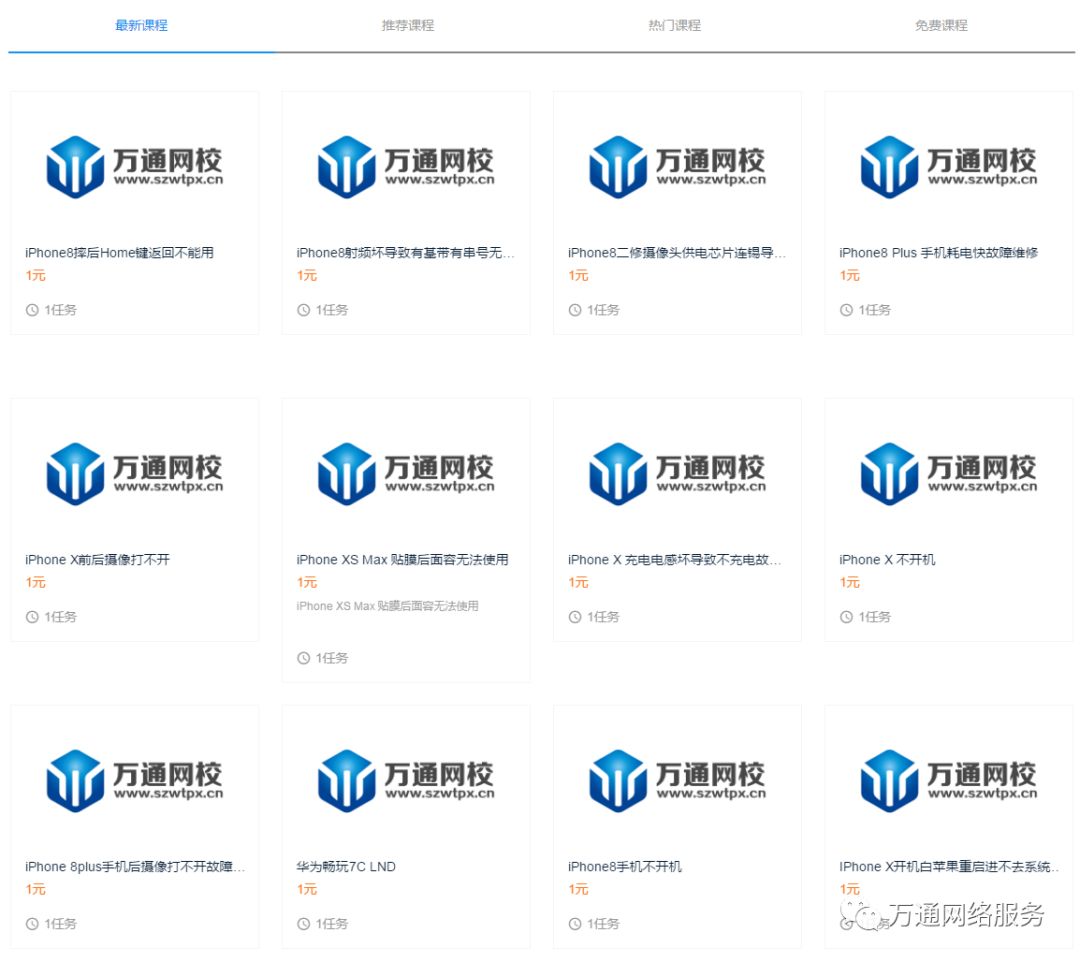Click clock icon under iPhone8手机不开机 course
Image resolution: width=1080 pixels, height=962 pixels.
[x=575, y=924]
